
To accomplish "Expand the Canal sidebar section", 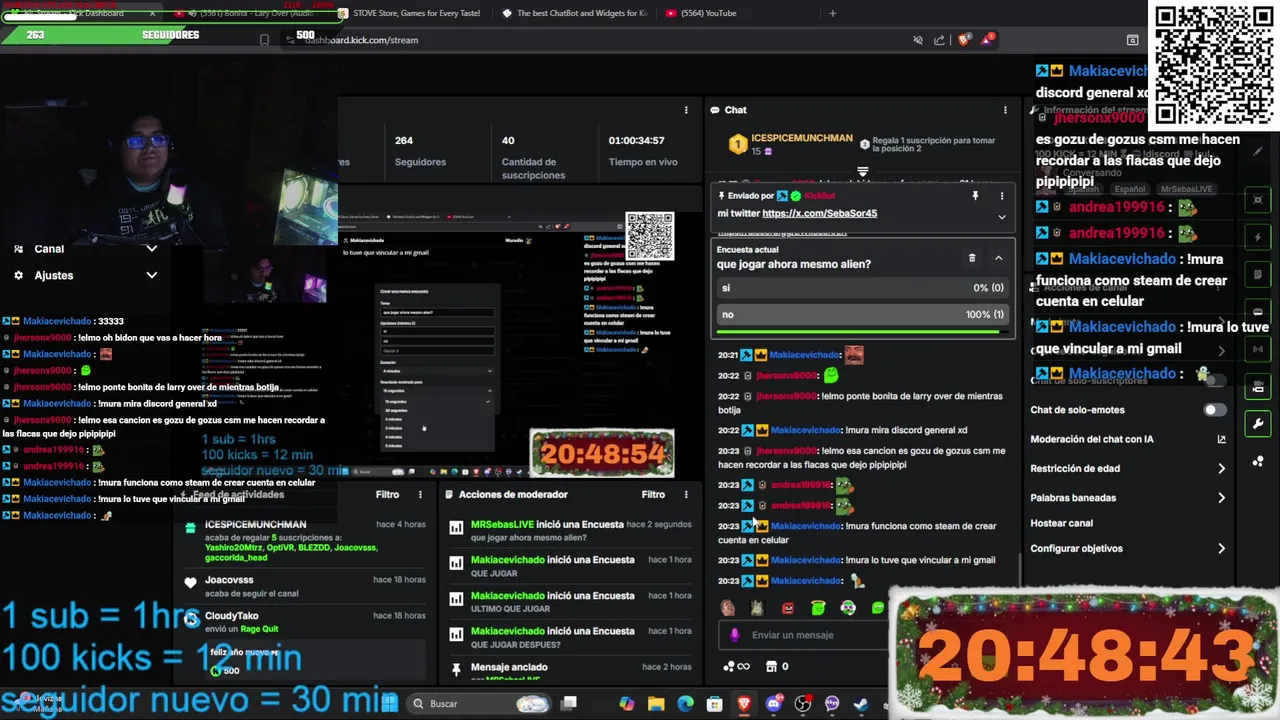I will [x=84, y=249].
